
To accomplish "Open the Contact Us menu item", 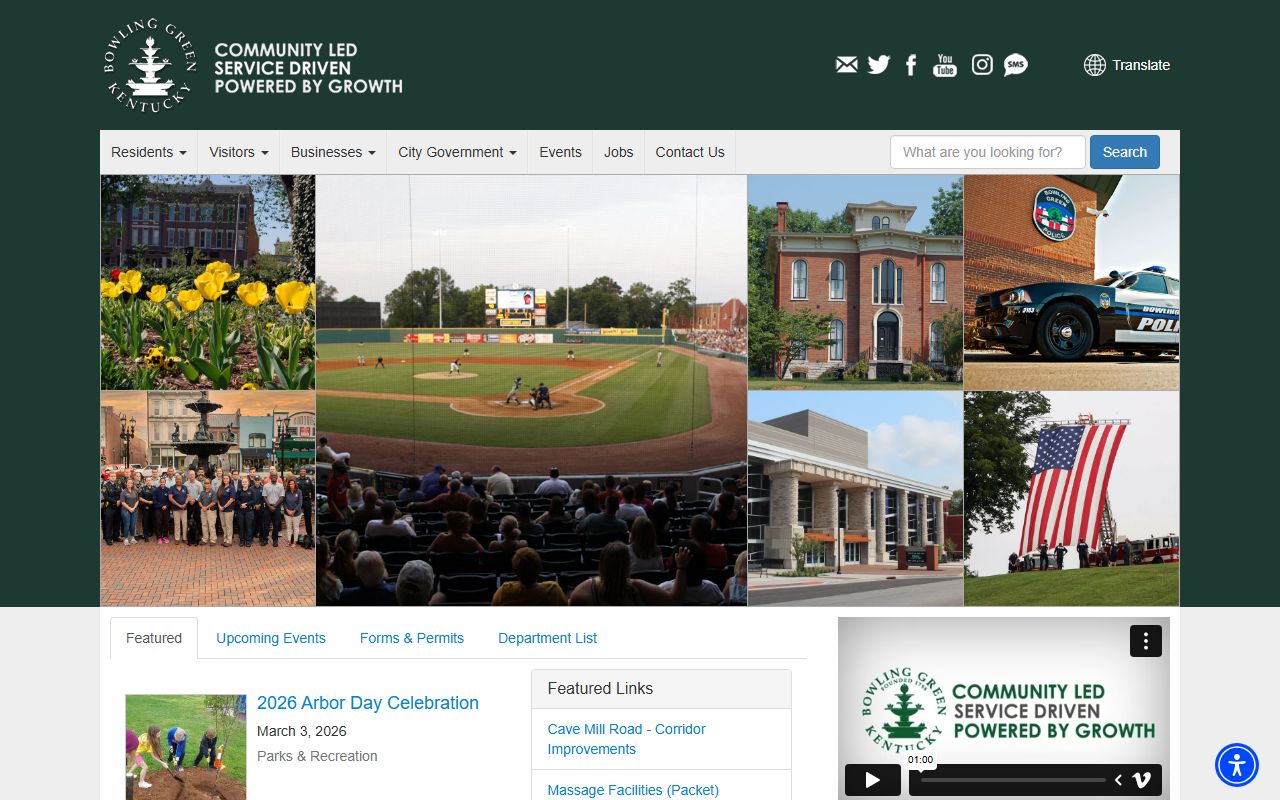I will click(x=690, y=152).
